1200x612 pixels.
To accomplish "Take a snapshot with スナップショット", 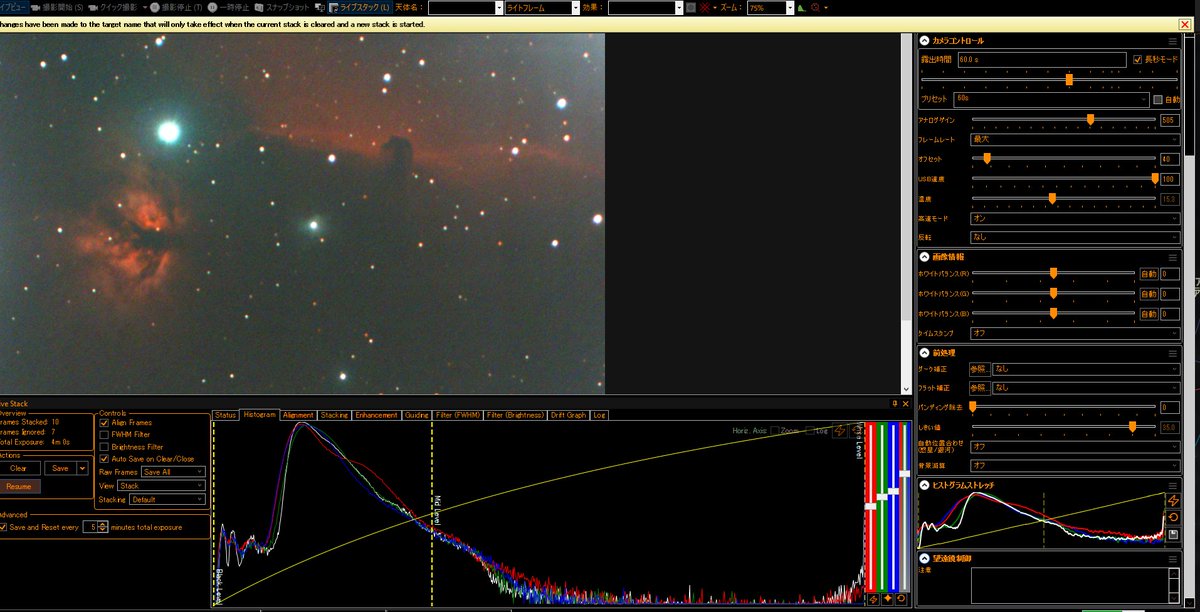I will click(x=282, y=7).
